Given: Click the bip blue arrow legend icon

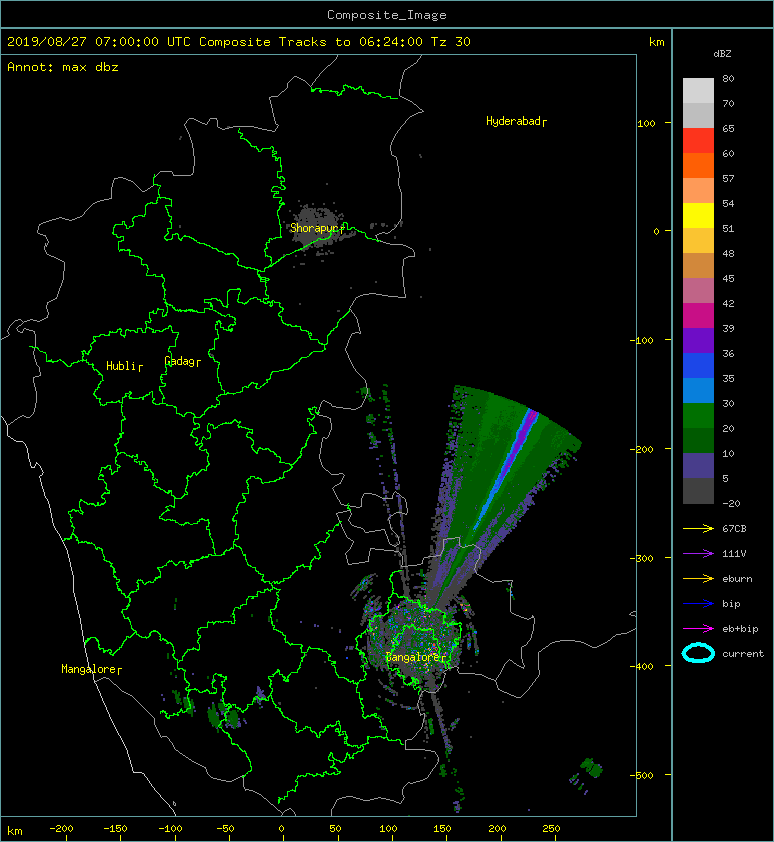Looking at the screenshot, I should (698, 604).
